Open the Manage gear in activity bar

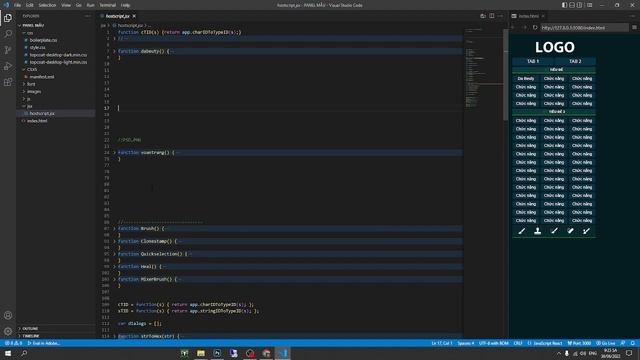click(x=8, y=331)
